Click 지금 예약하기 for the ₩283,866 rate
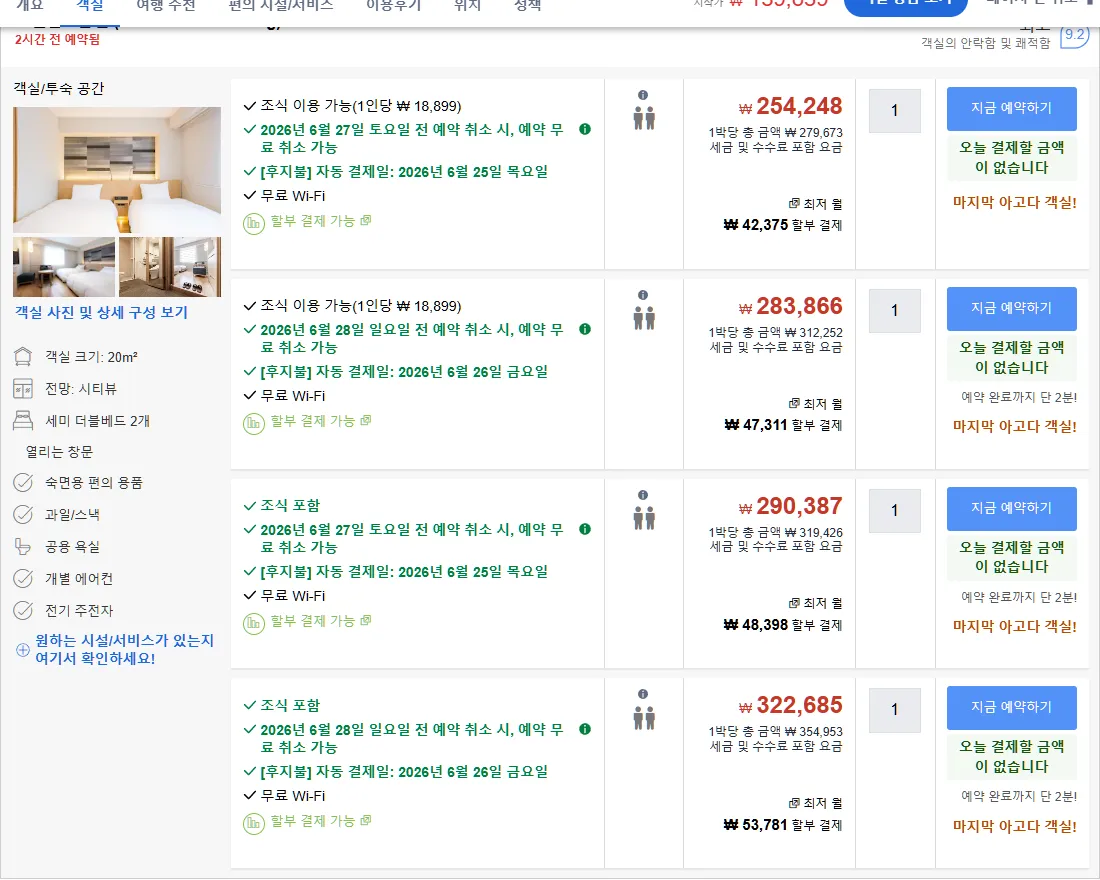 click(1012, 309)
